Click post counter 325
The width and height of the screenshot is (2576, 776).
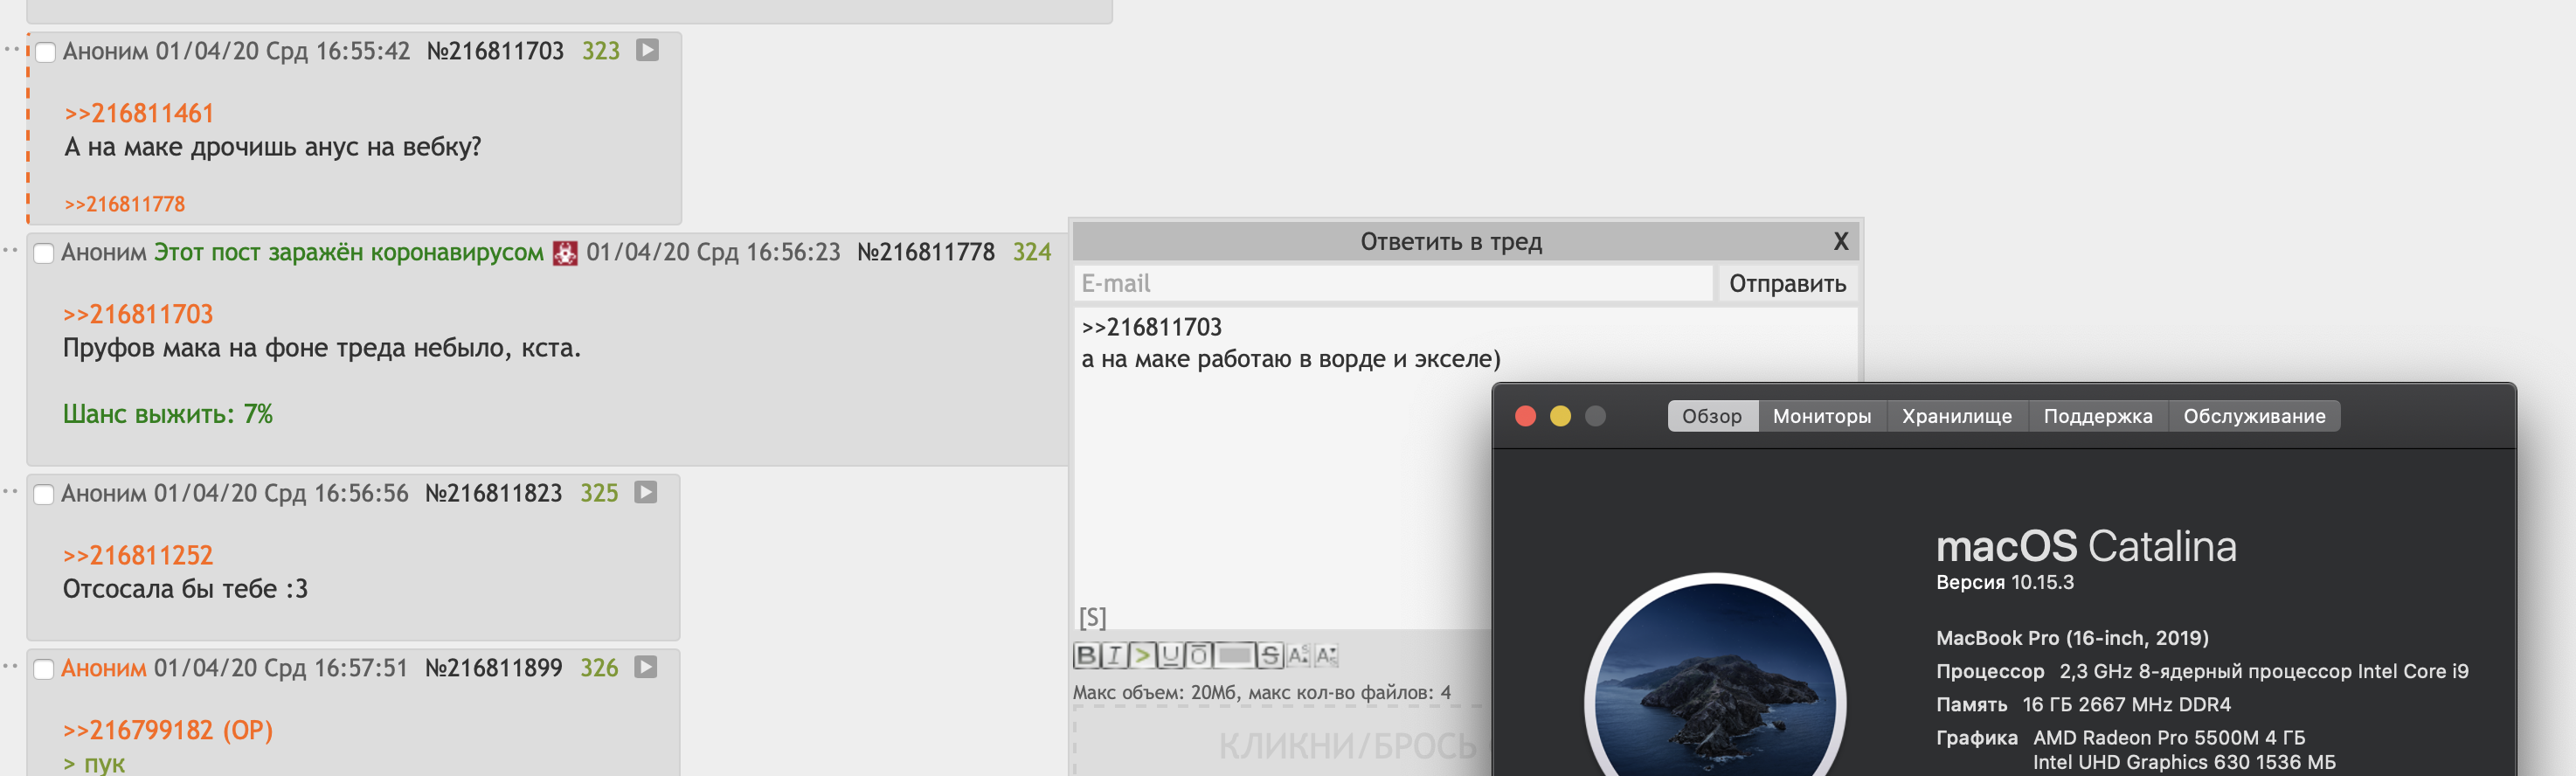[x=599, y=493]
